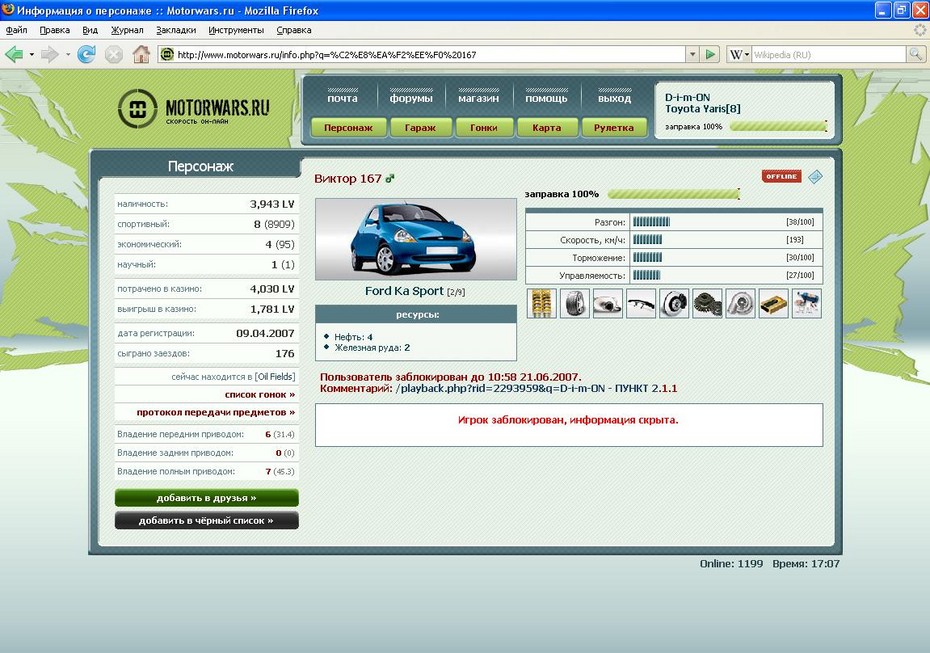Open the список гонок link
The image size is (930, 653).
tap(260, 394)
